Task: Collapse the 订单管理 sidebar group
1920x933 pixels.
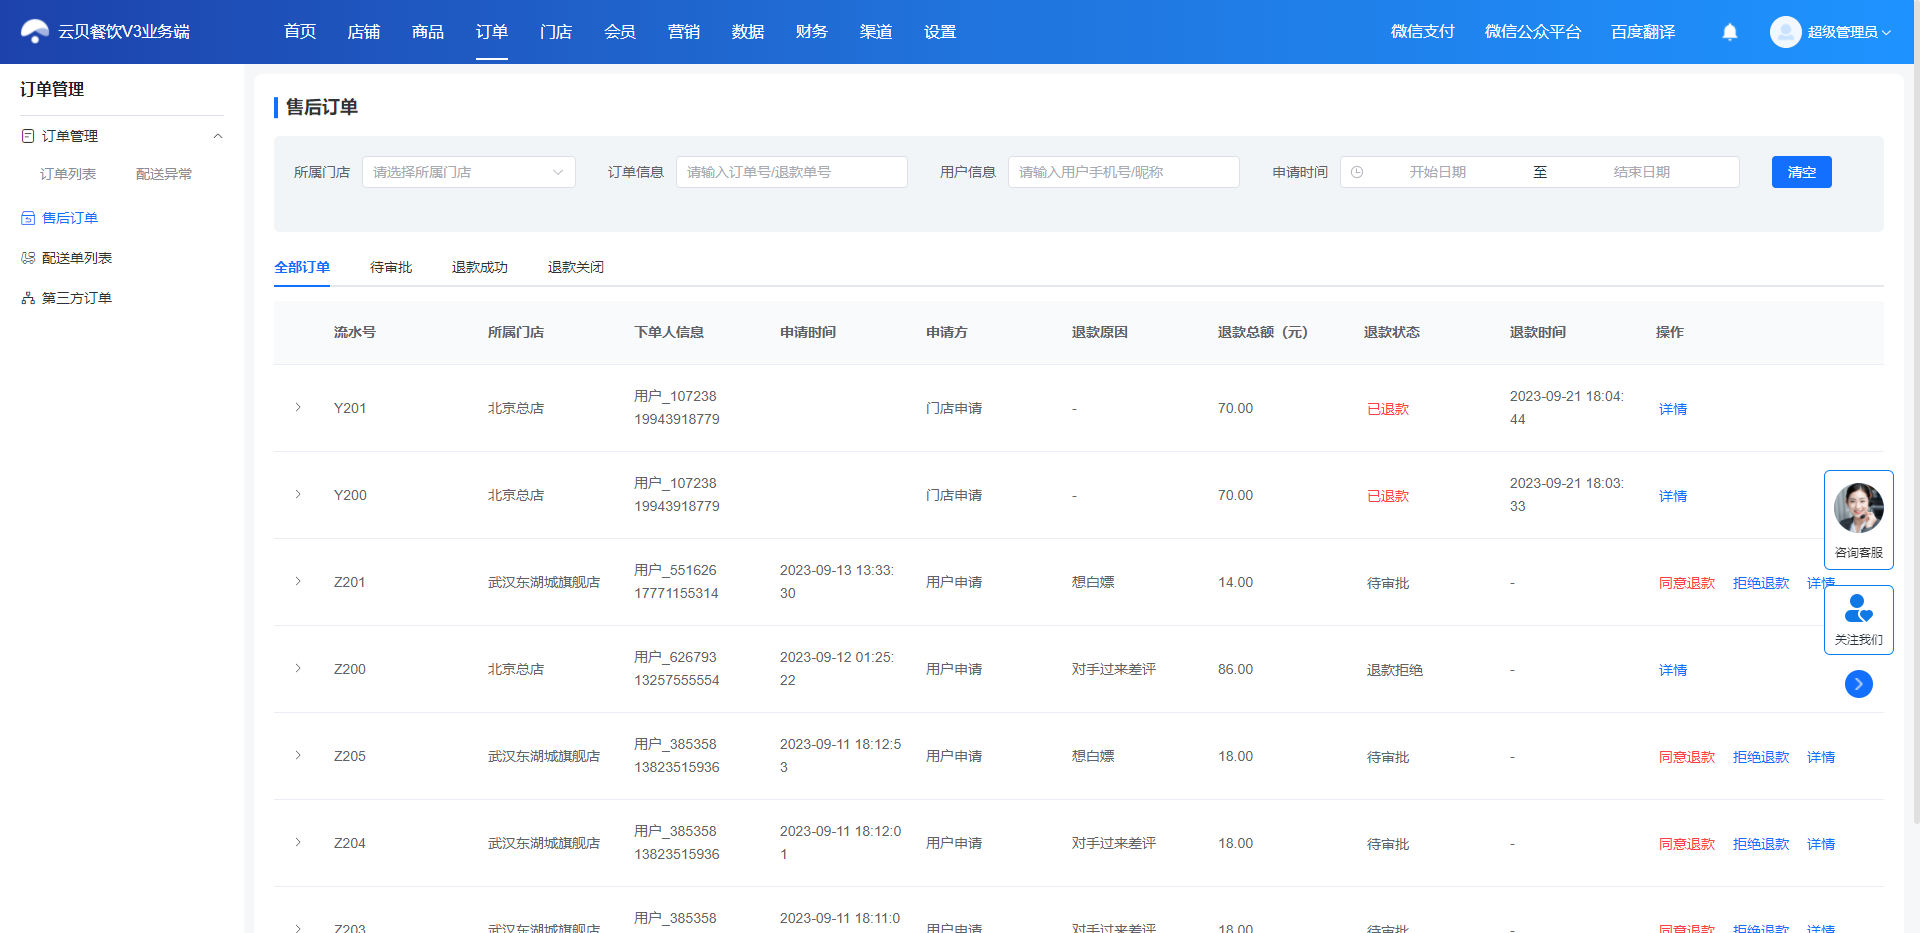Action: (x=218, y=136)
